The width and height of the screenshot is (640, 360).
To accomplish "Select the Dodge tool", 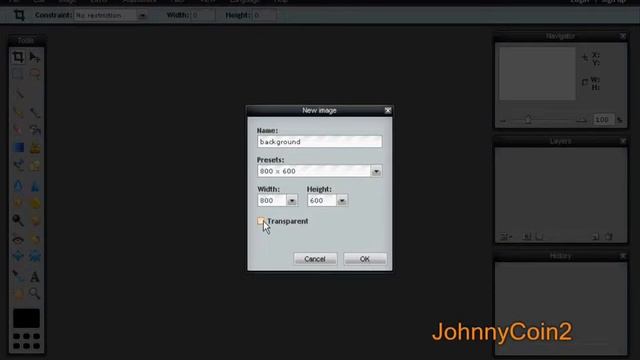I will (x=18, y=220).
